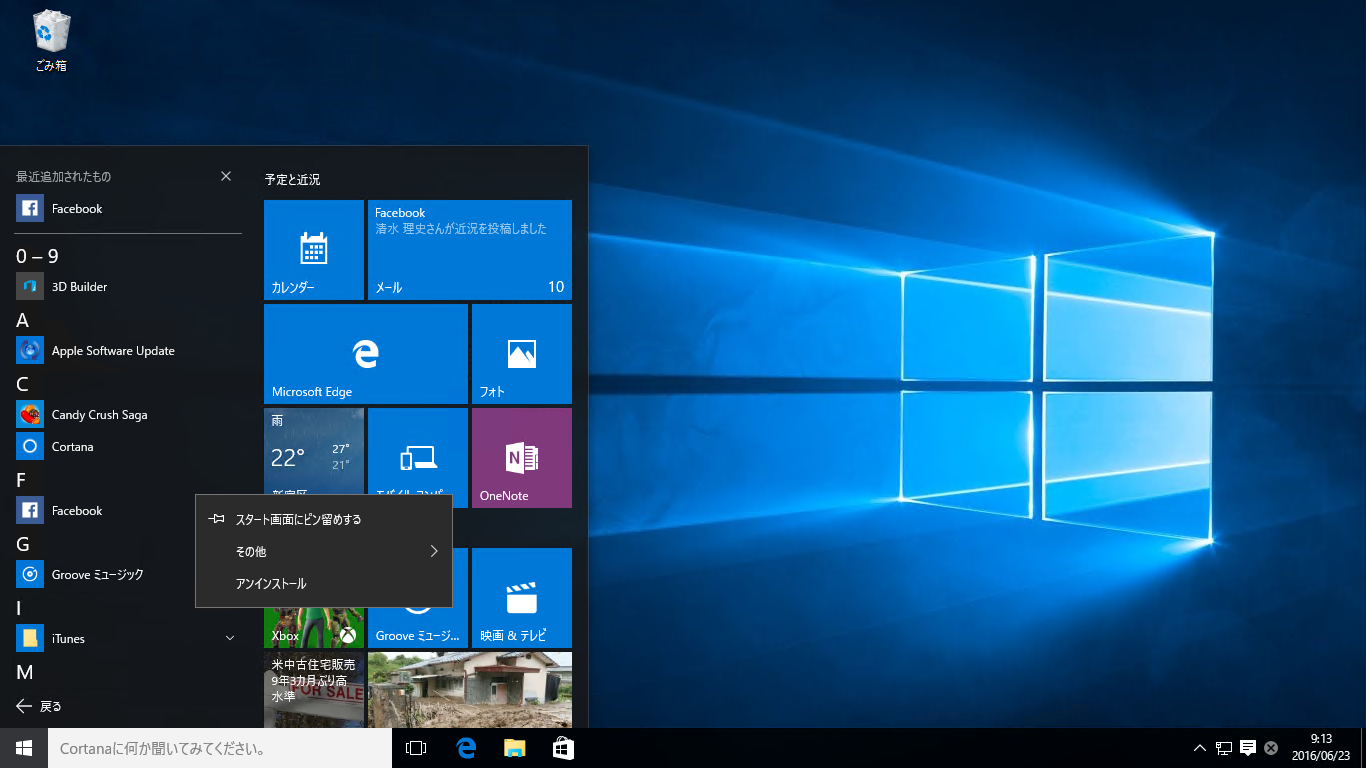Image resolution: width=1366 pixels, height=768 pixels.
Task: Open the 米中古住宅販売 news tile
Action: tap(314, 690)
